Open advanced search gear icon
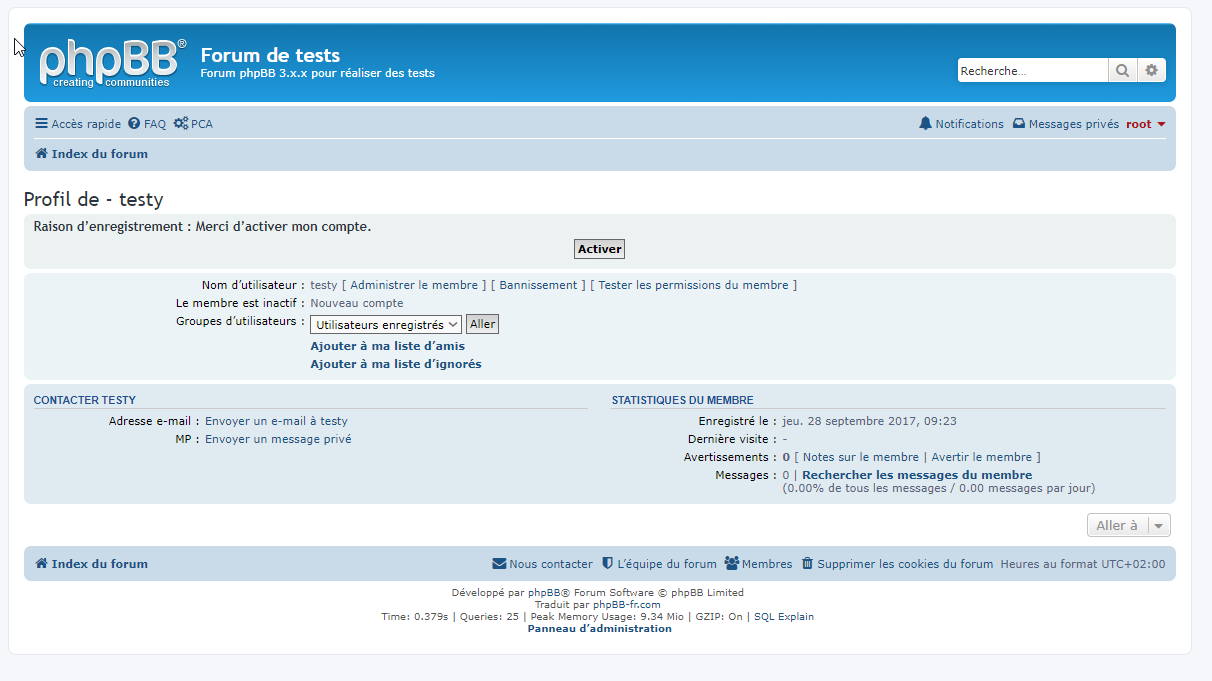 point(1151,70)
